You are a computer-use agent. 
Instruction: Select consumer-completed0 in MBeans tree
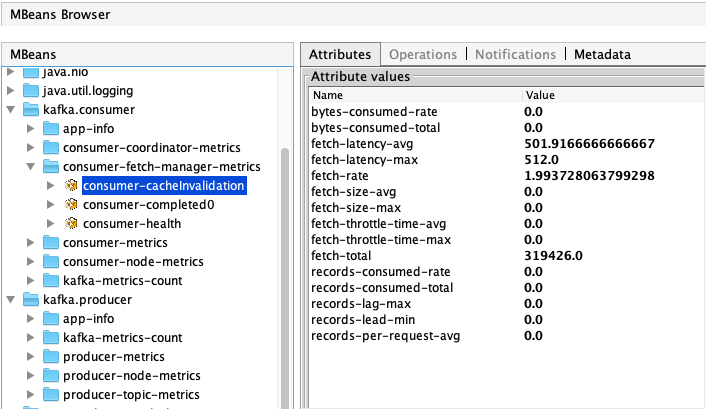click(x=149, y=204)
